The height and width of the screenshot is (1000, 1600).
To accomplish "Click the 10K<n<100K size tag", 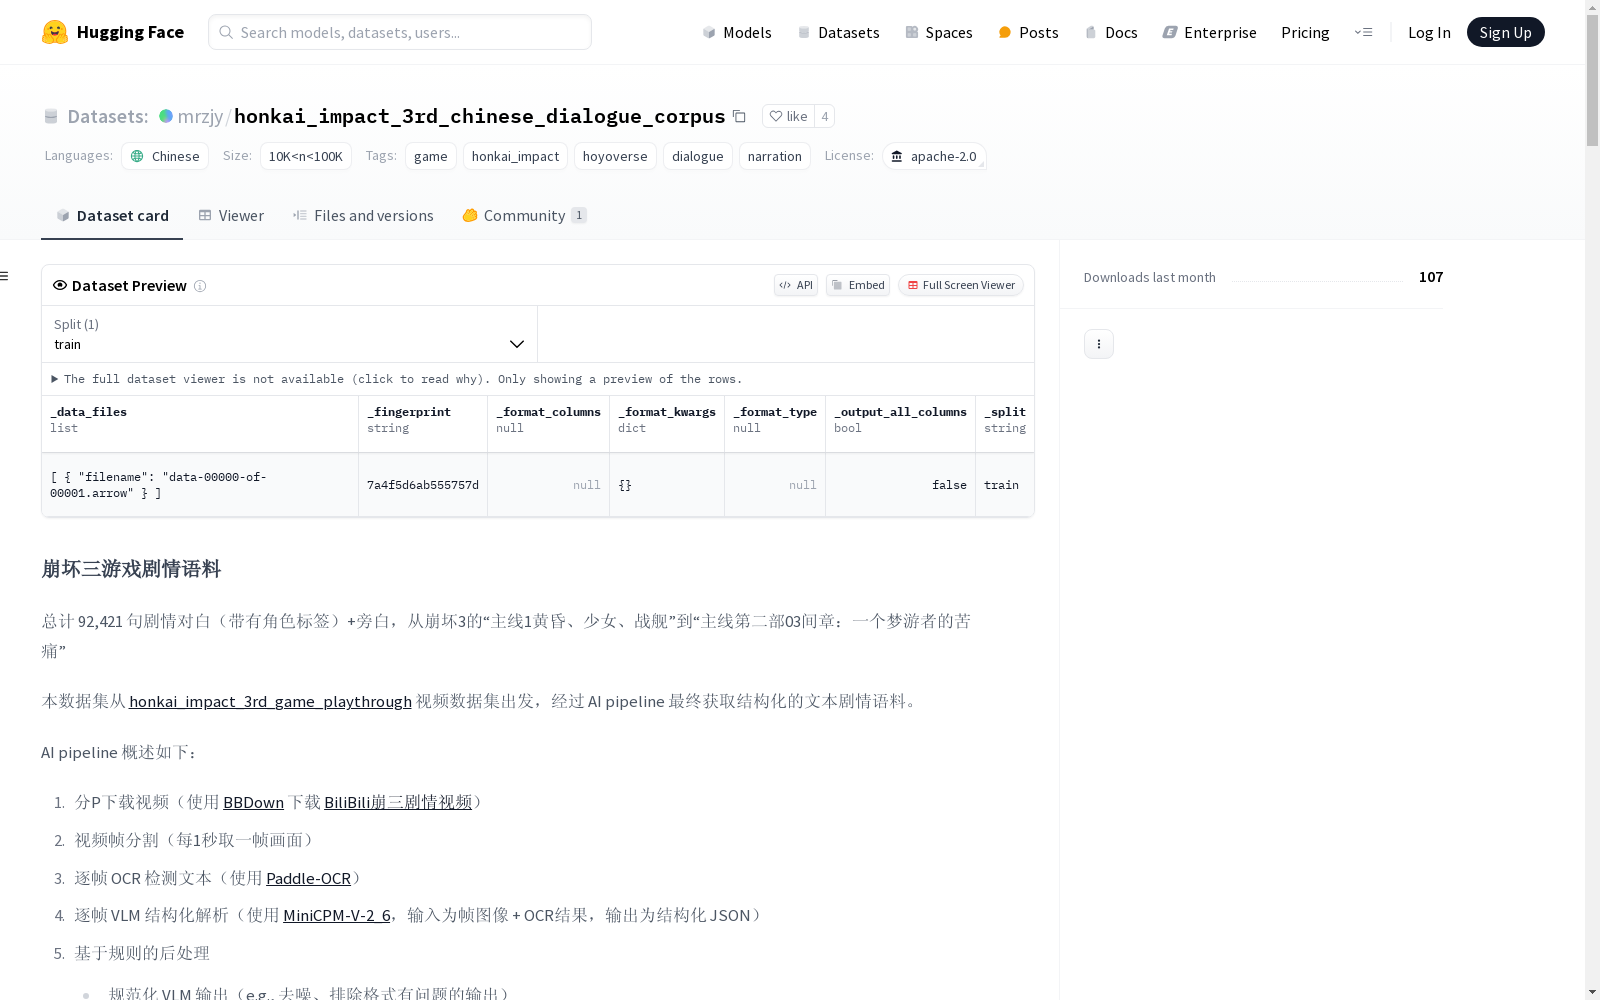I will click(x=306, y=156).
